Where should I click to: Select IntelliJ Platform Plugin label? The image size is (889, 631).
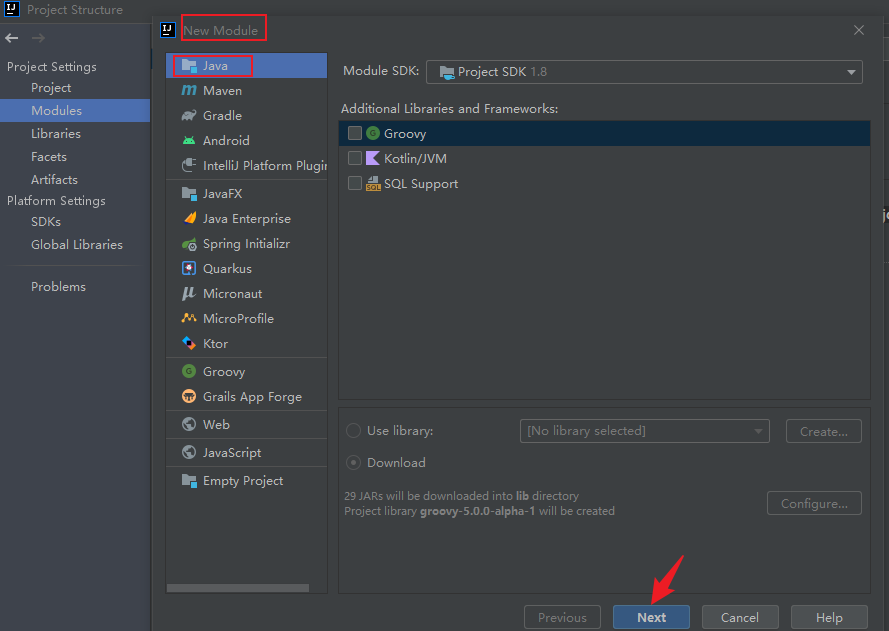[265, 166]
